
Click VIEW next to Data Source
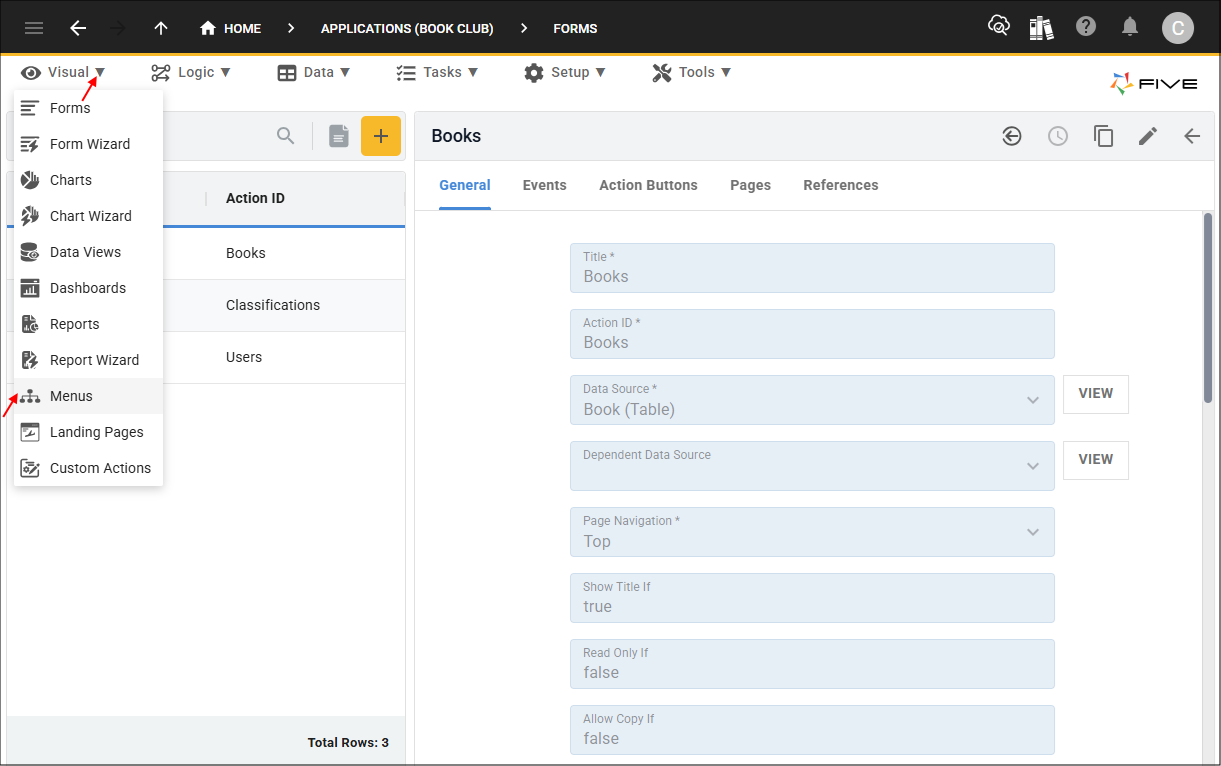tap(1096, 394)
